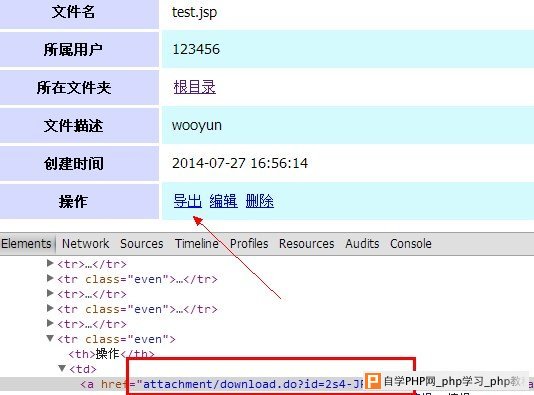Screen dimensions: 534x395
Task: Open the Console tab
Action: tap(411, 244)
